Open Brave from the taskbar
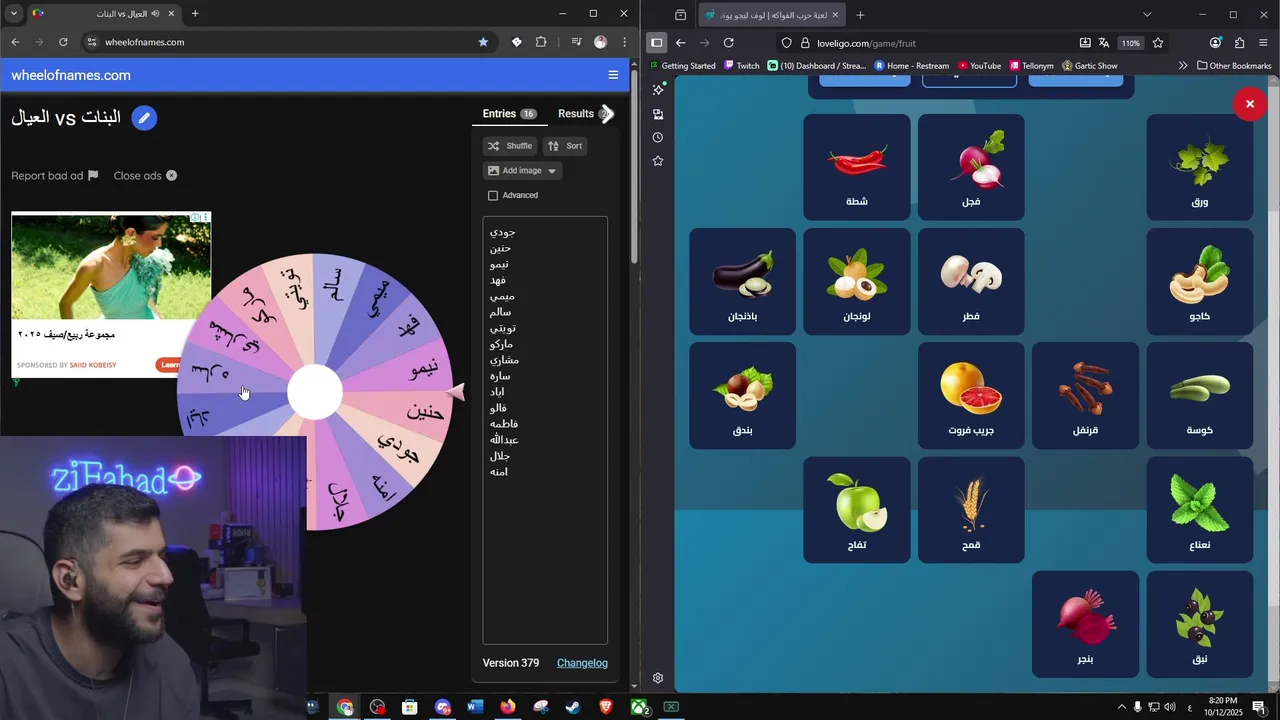1280x720 pixels. click(x=606, y=707)
